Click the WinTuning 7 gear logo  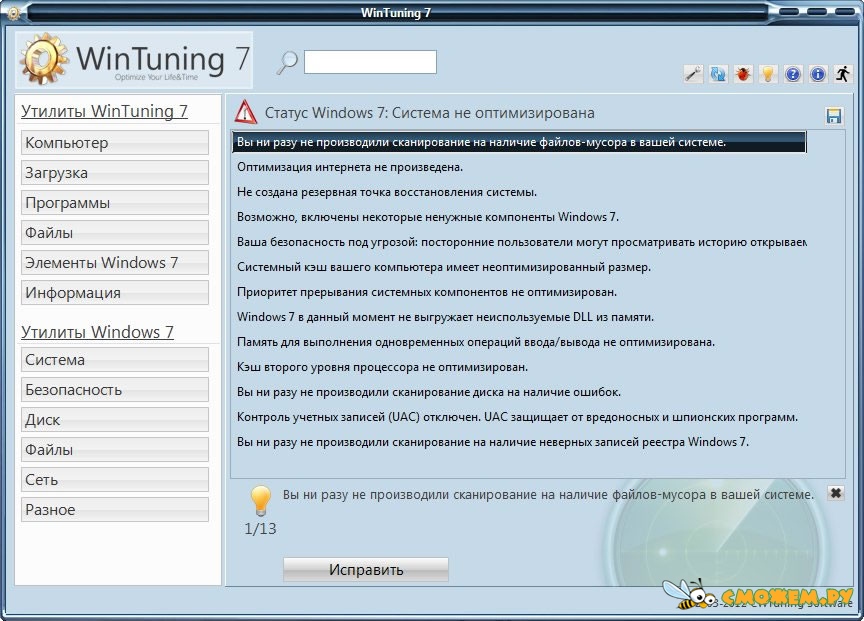44,59
